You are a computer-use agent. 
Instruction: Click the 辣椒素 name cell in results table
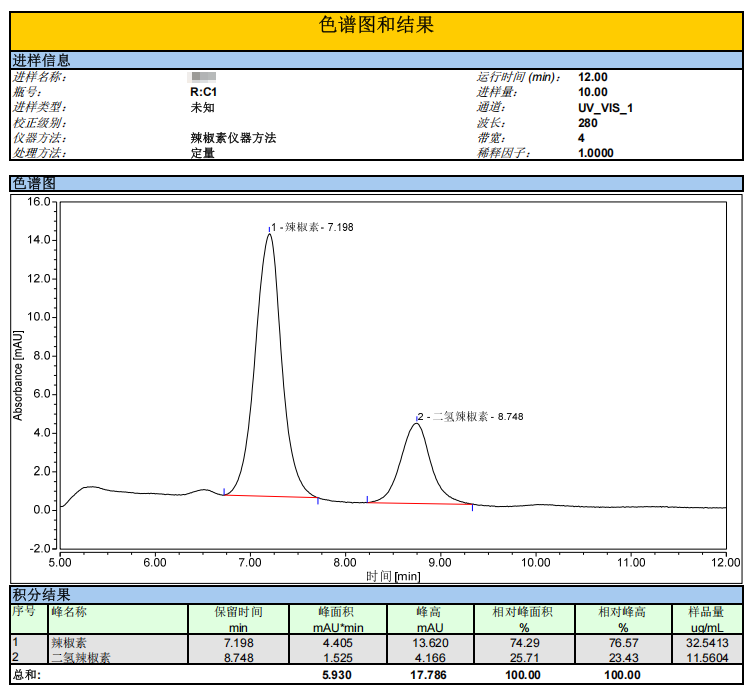point(70,642)
